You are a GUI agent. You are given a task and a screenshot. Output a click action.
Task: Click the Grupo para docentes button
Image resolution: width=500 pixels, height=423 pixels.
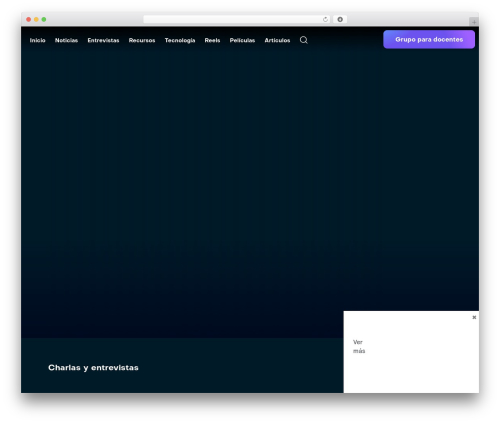click(x=429, y=39)
